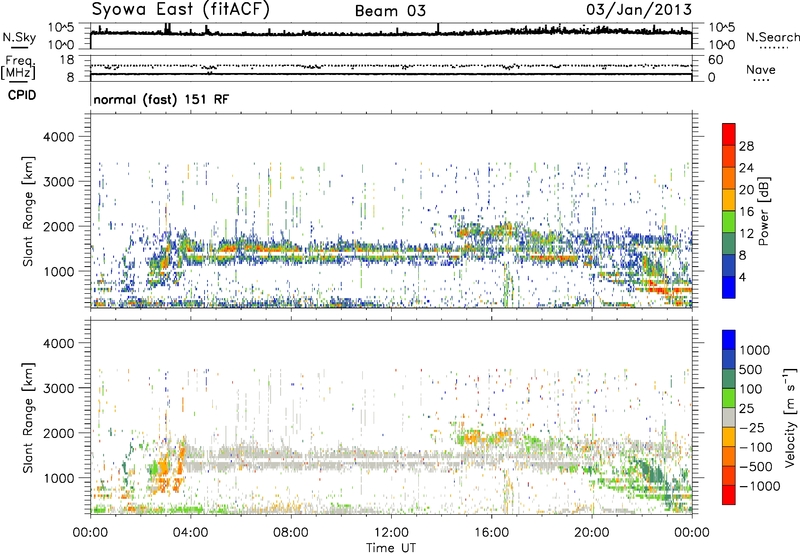Select the "N.Sky" axis label

pyautogui.click(x=19, y=37)
